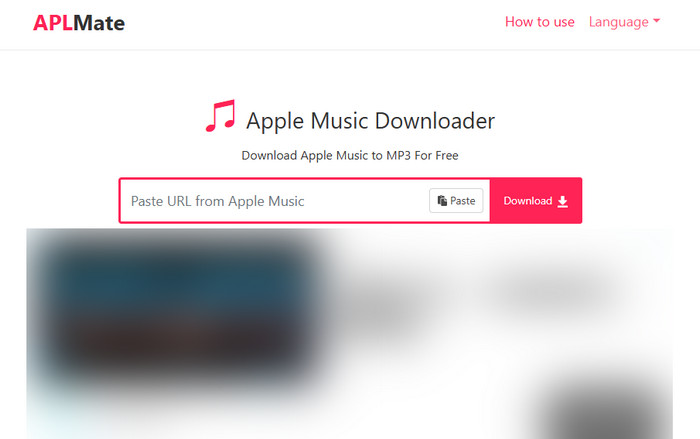Click the clipboard icon inside Paste button
Image resolution: width=700 pixels, height=439 pixels.
point(442,201)
